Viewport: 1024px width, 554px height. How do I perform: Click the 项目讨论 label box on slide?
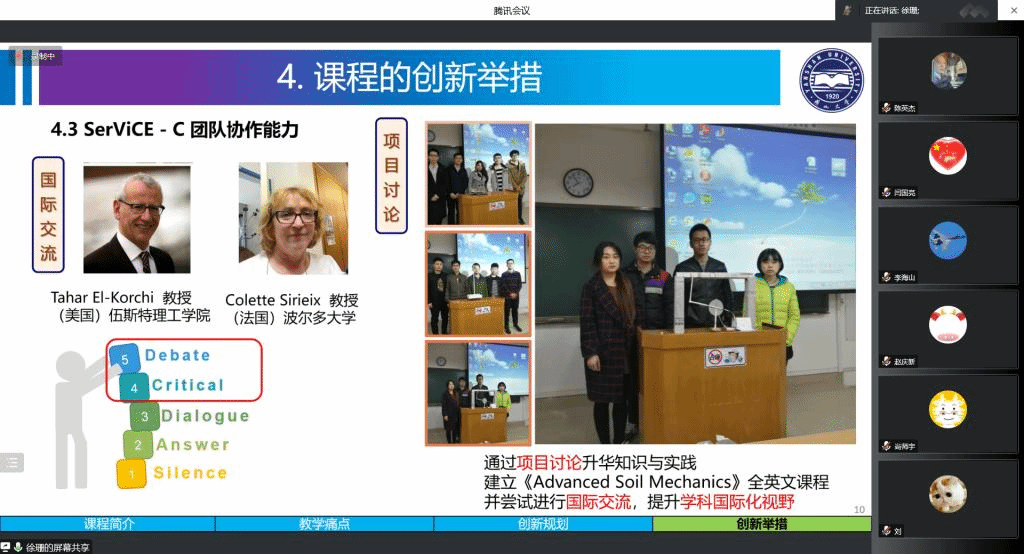(391, 177)
